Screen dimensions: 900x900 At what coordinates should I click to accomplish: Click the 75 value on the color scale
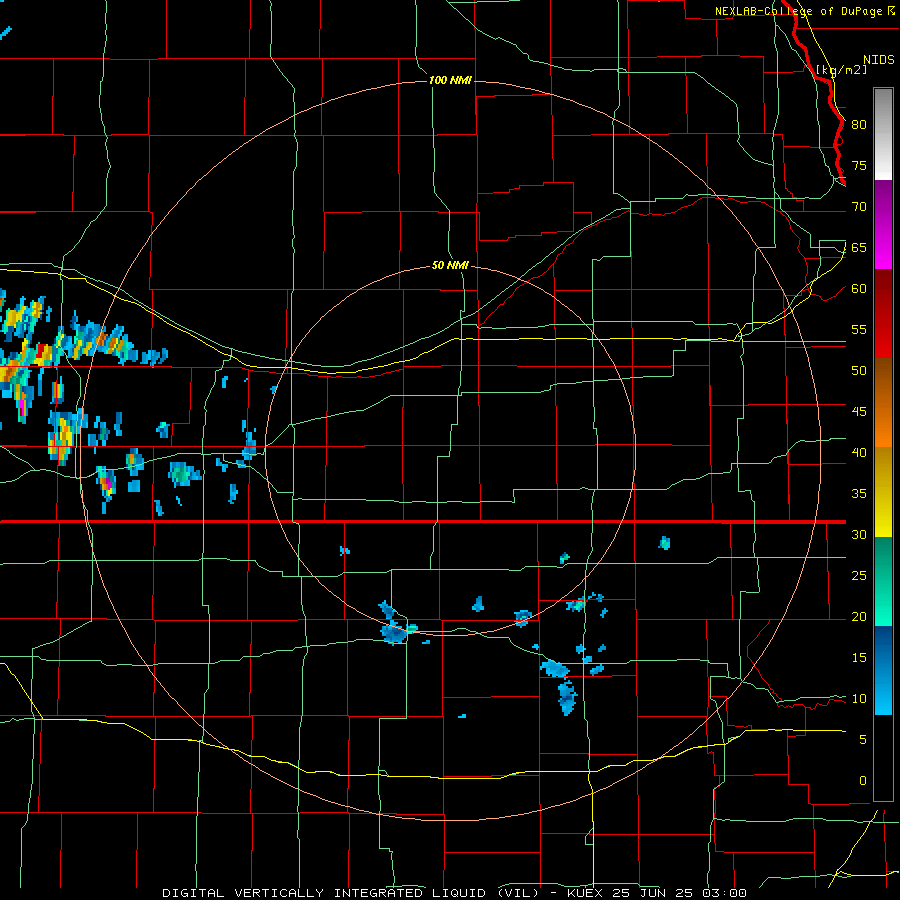pos(859,165)
